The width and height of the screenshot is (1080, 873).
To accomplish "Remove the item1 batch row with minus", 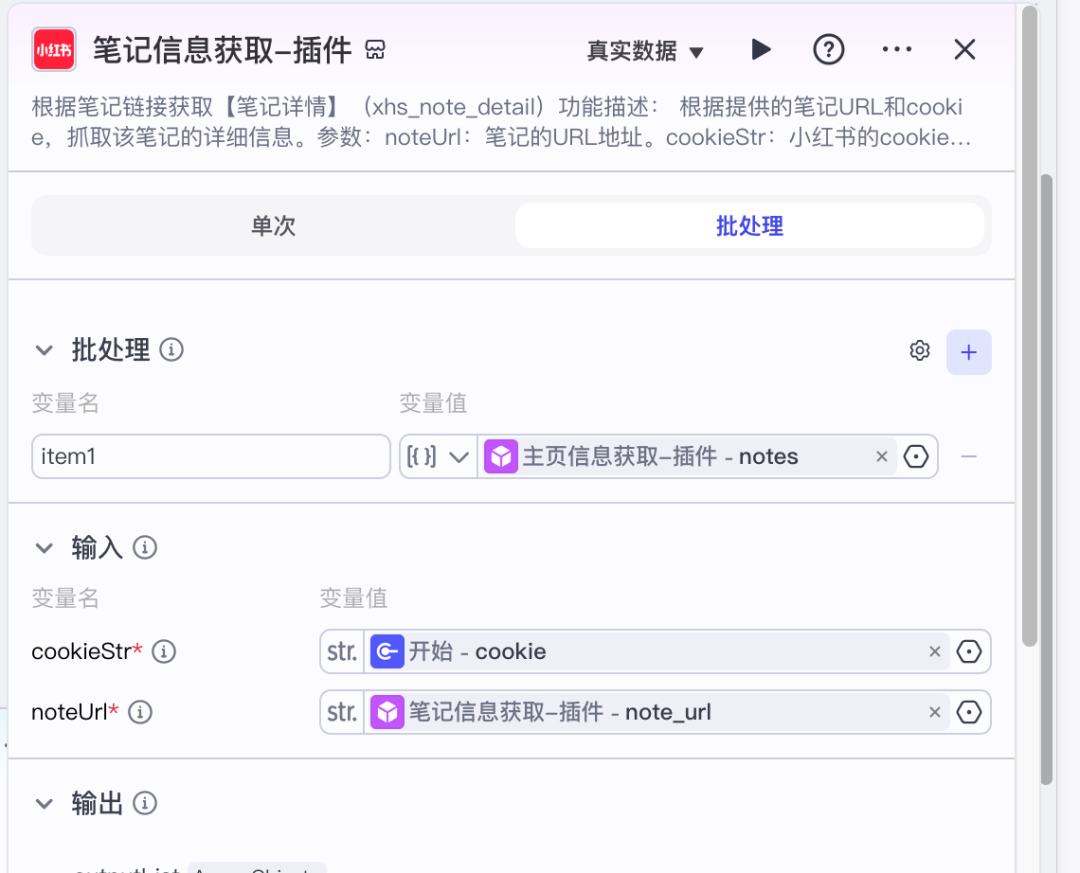I will tap(968, 456).
